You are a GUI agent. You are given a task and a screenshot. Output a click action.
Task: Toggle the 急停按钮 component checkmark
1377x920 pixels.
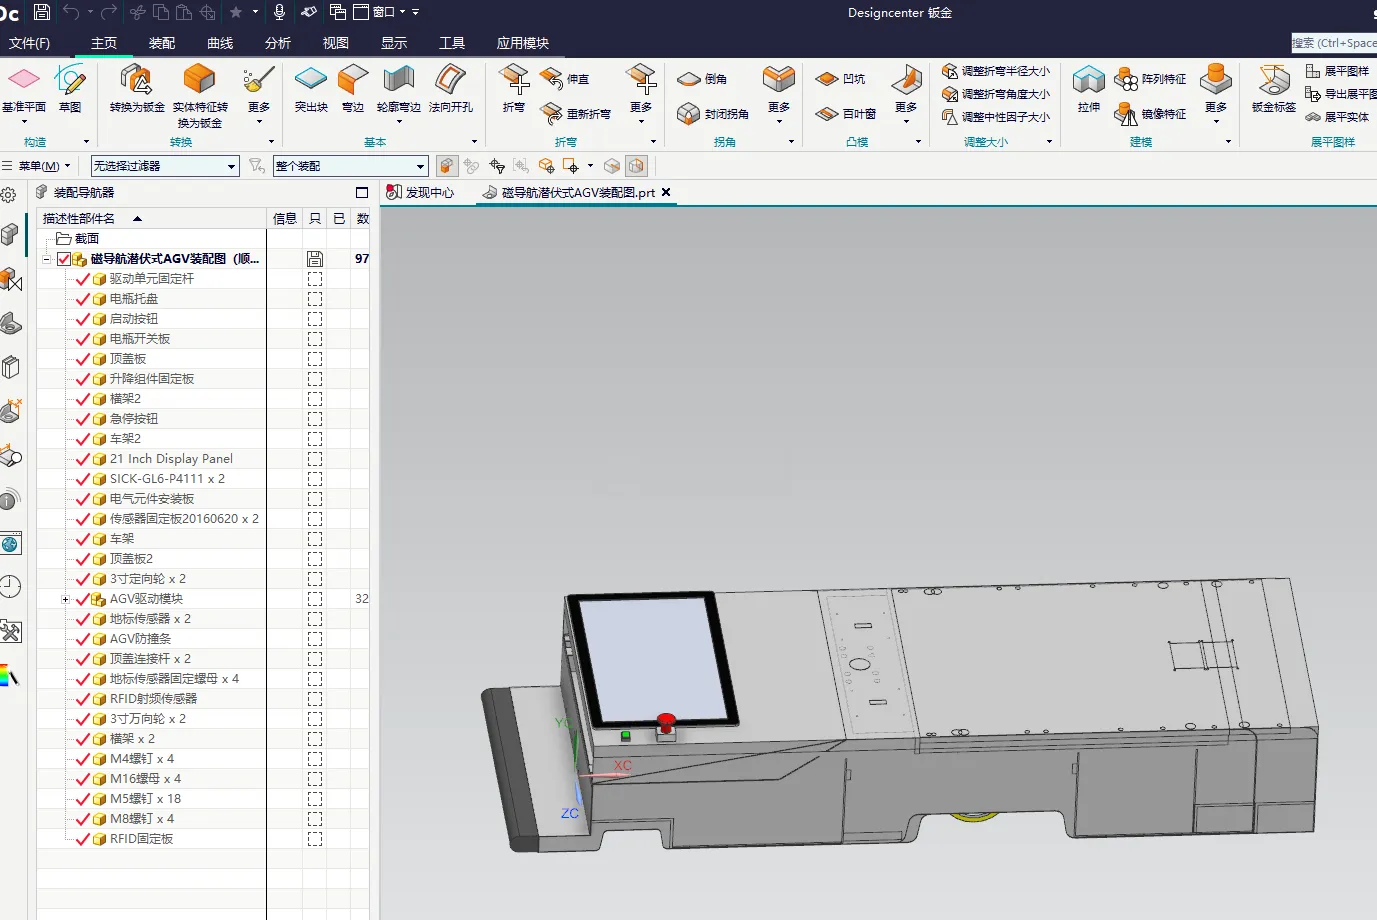pos(83,419)
